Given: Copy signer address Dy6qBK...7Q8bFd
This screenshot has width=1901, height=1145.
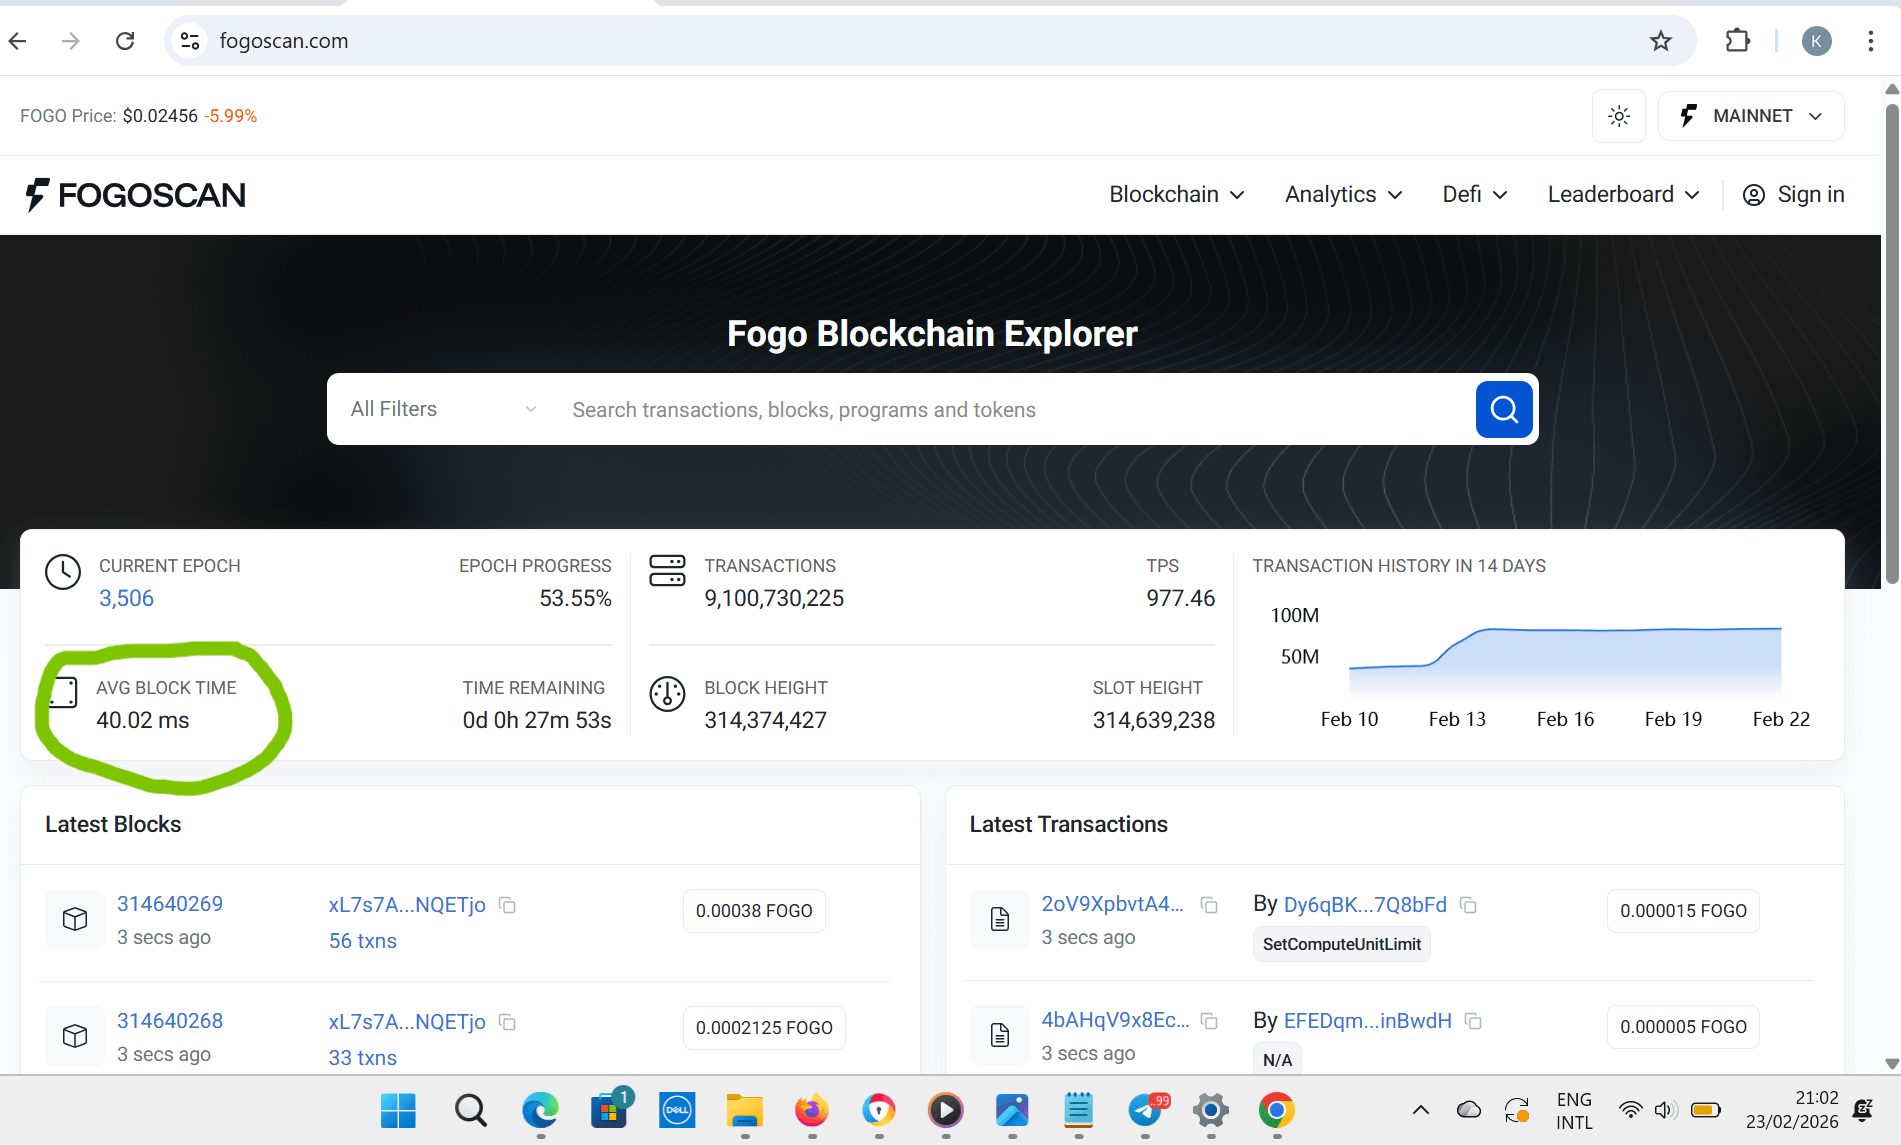Looking at the screenshot, I should point(1468,905).
